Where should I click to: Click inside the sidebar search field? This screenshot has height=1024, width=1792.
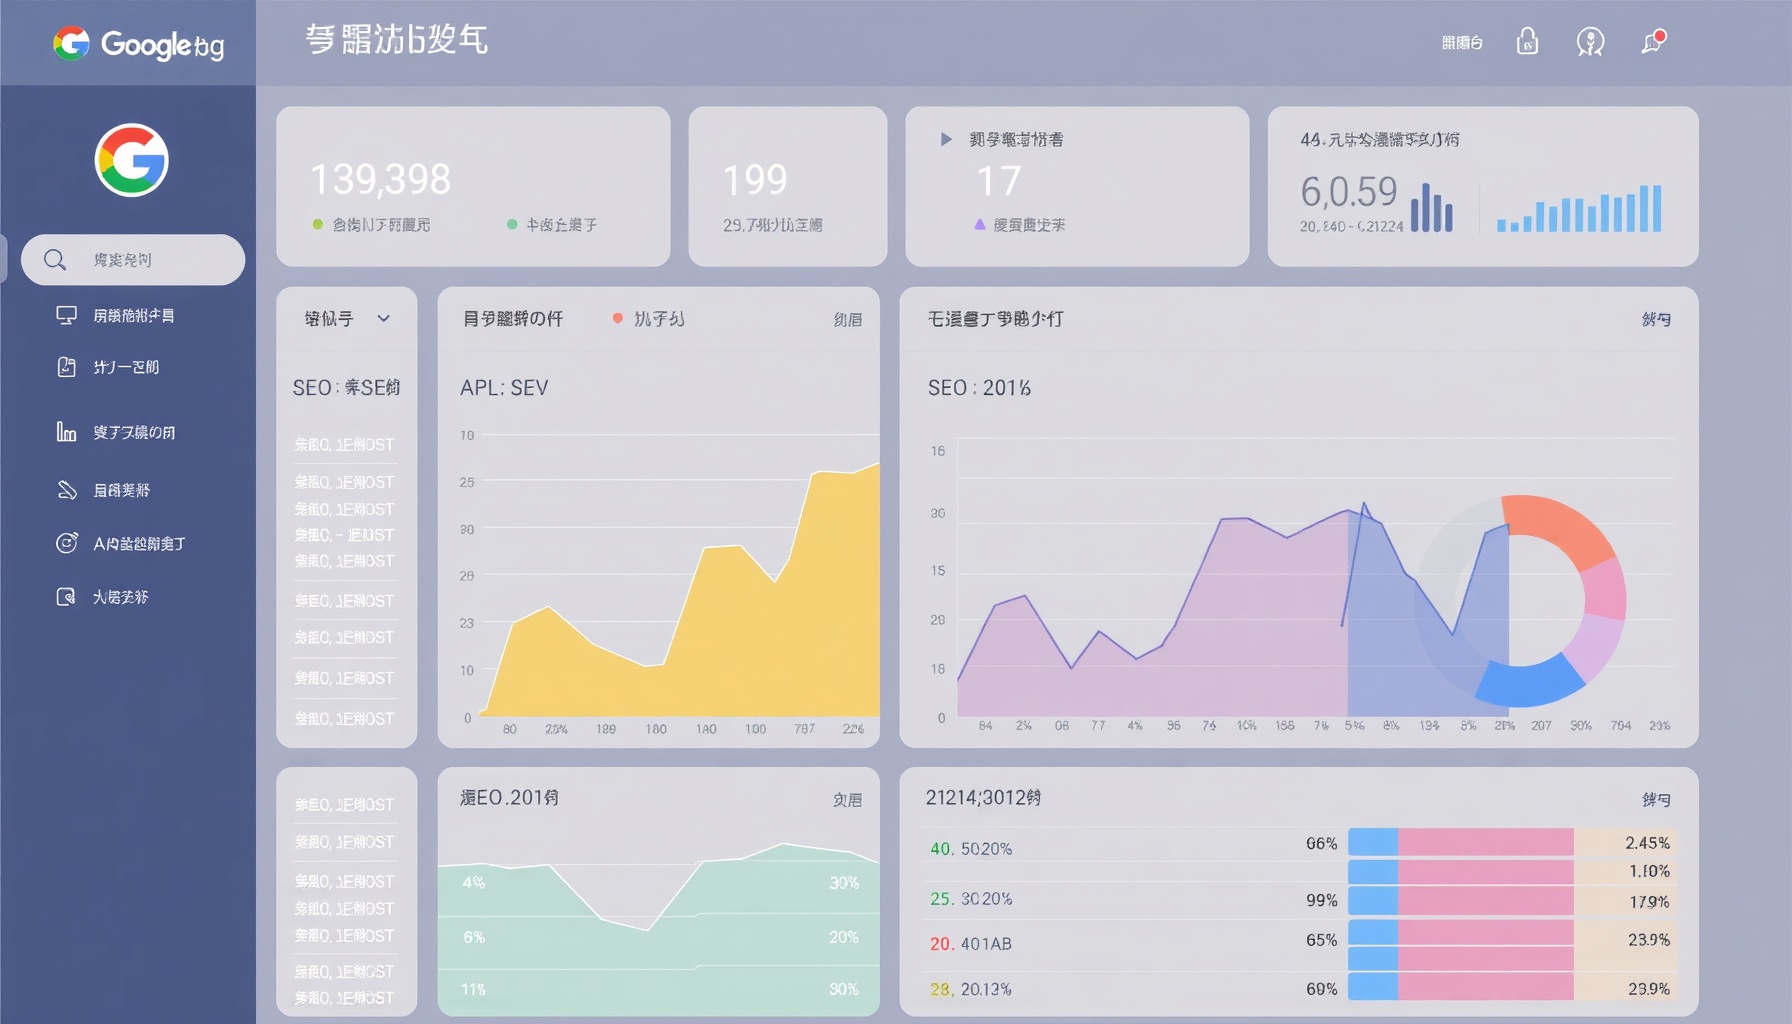click(x=133, y=259)
